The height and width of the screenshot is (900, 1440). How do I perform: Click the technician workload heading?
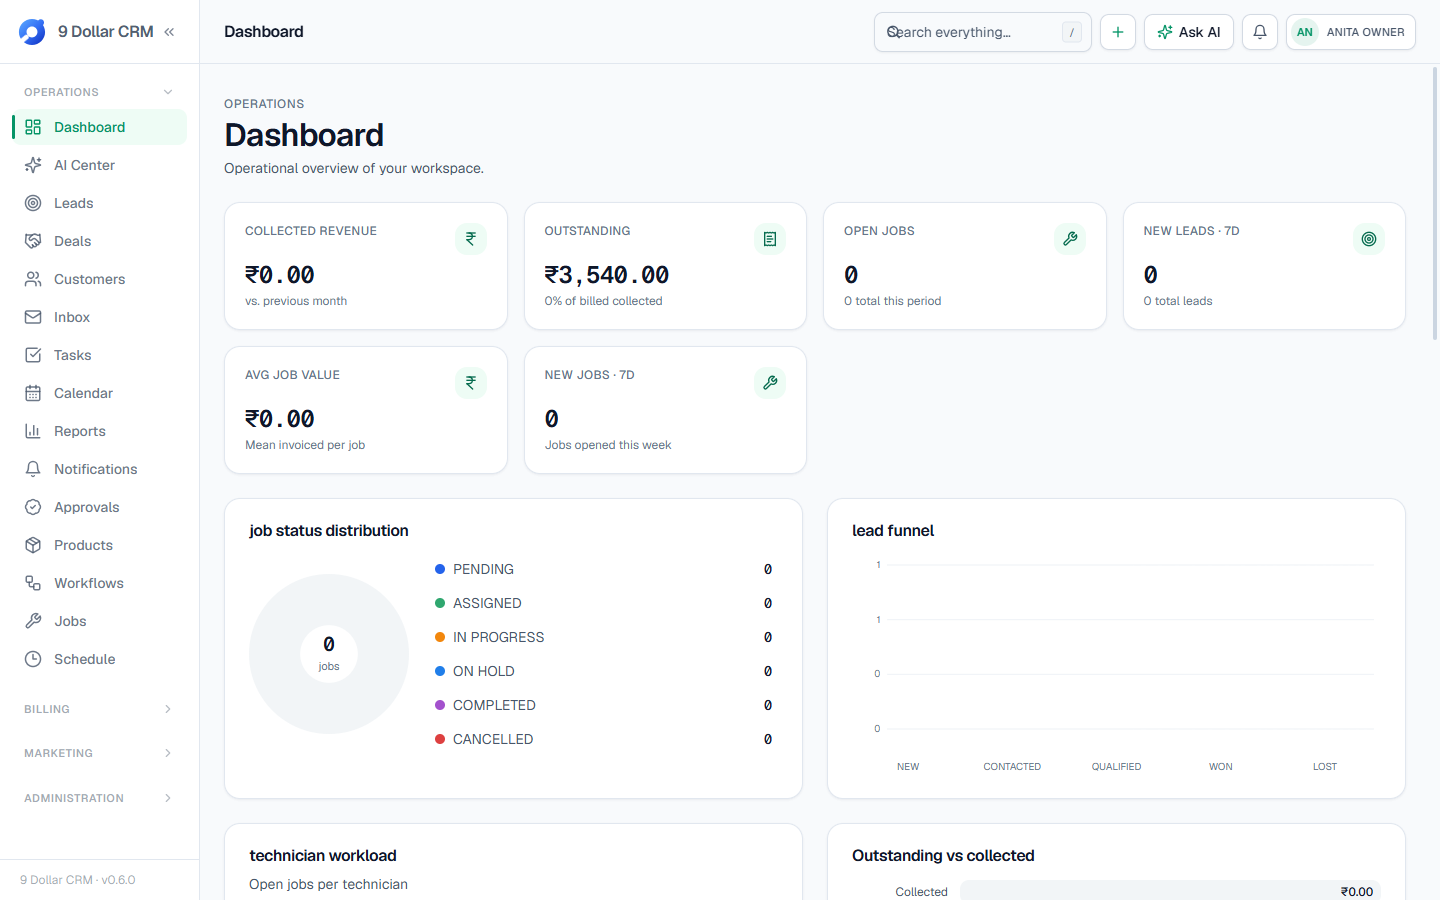coord(323,856)
